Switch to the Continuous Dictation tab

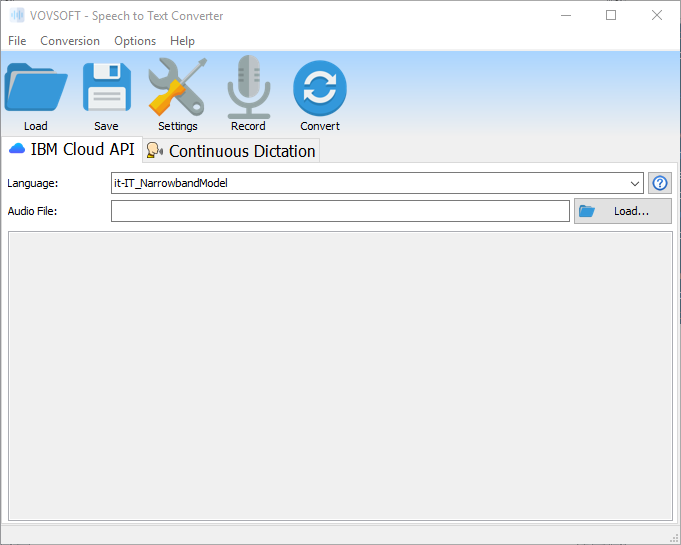[231, 151]
